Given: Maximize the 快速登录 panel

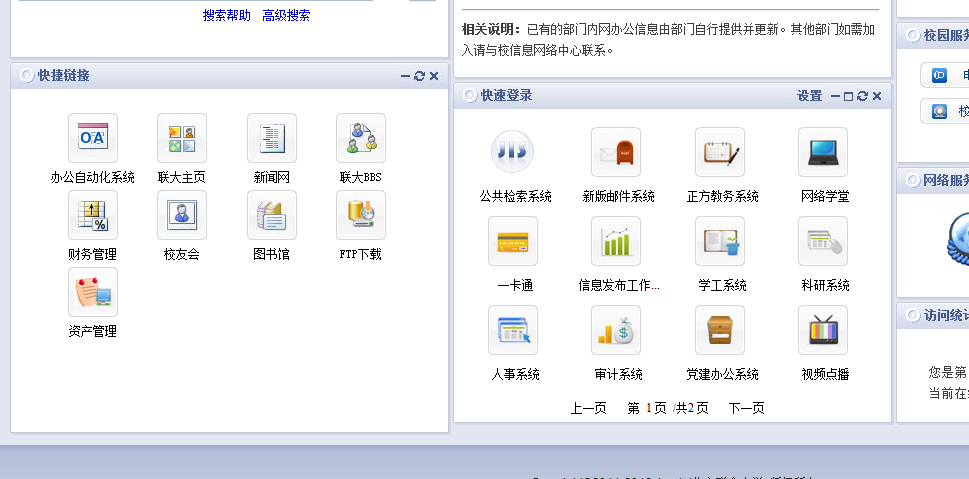Looking at the screenshot, I should tap(848, 96).
